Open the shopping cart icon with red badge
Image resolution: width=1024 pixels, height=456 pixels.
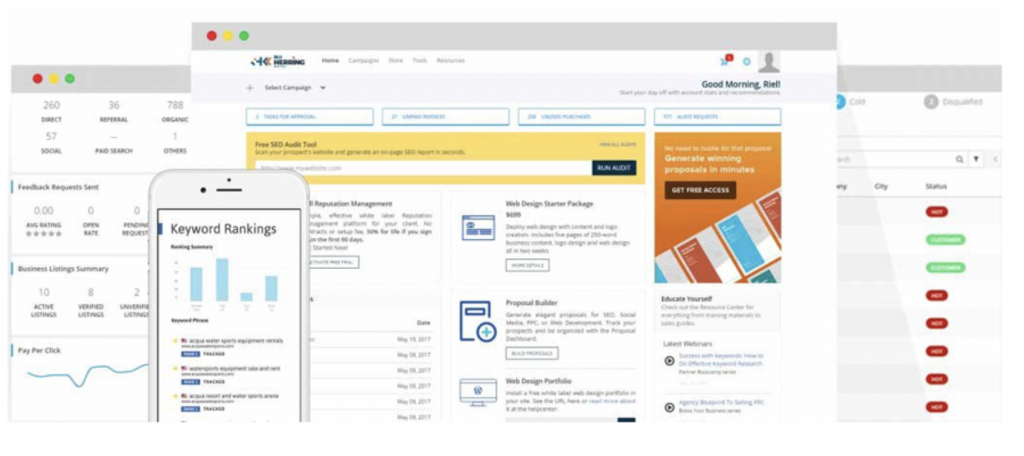point(726,61)
